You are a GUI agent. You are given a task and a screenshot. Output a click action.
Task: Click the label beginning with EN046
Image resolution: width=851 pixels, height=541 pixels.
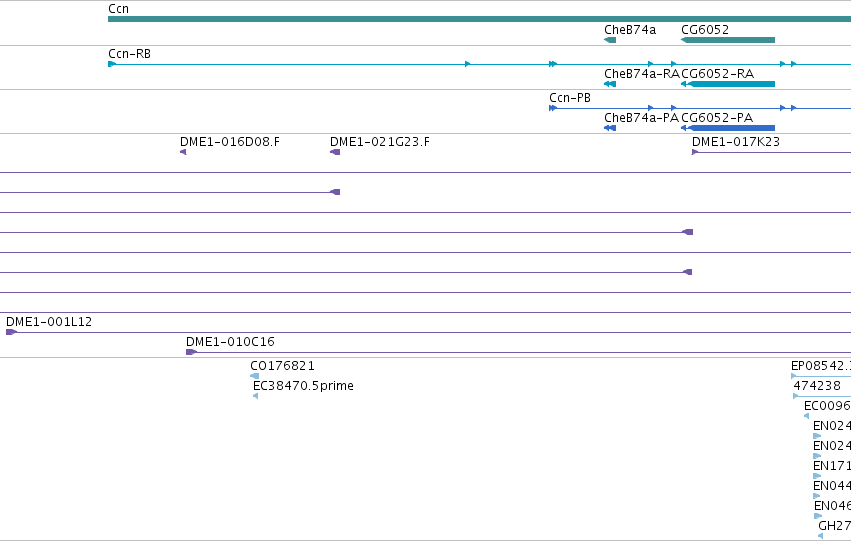(x=833, y=506)
